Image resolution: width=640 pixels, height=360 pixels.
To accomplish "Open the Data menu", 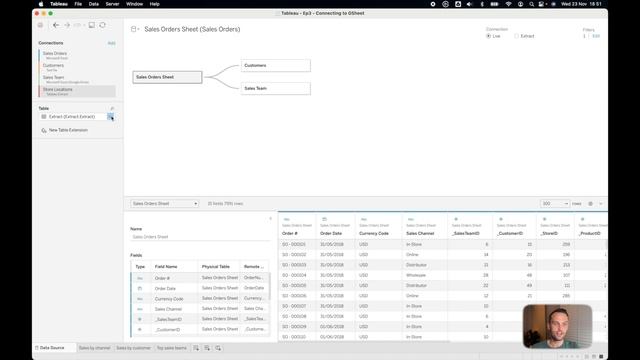I will 94,4.
